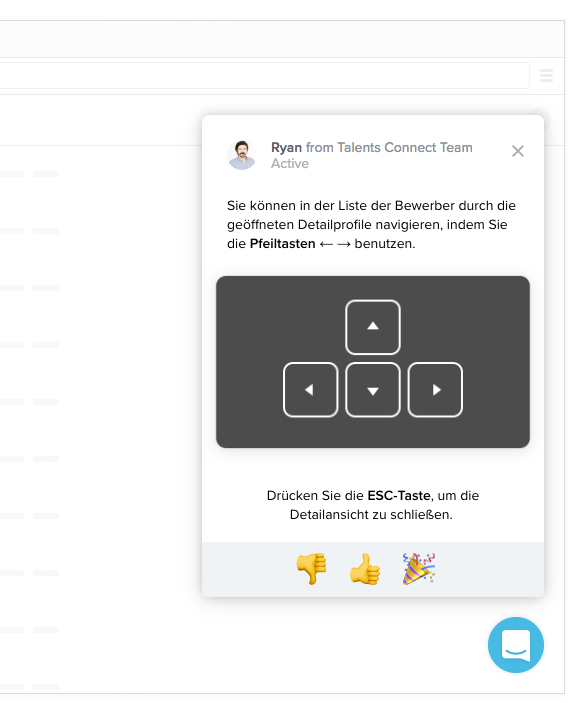This screenshot has width=579, height=703.
Task: Click the left arrow key graphic
Action: 310,390
